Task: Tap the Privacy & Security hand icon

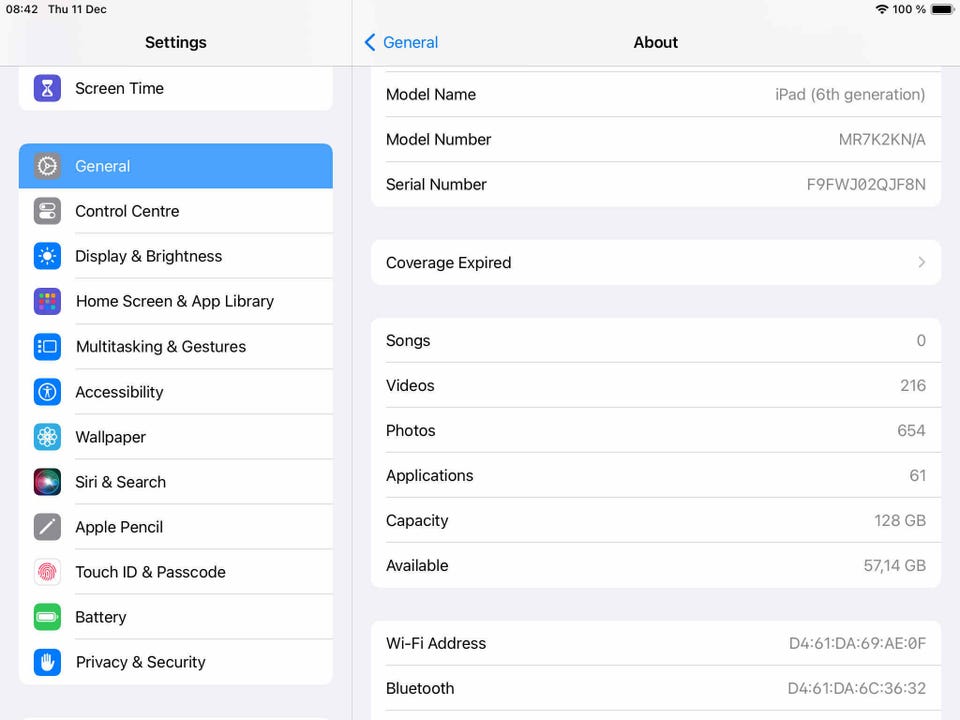Action: [x=47, y=662]
